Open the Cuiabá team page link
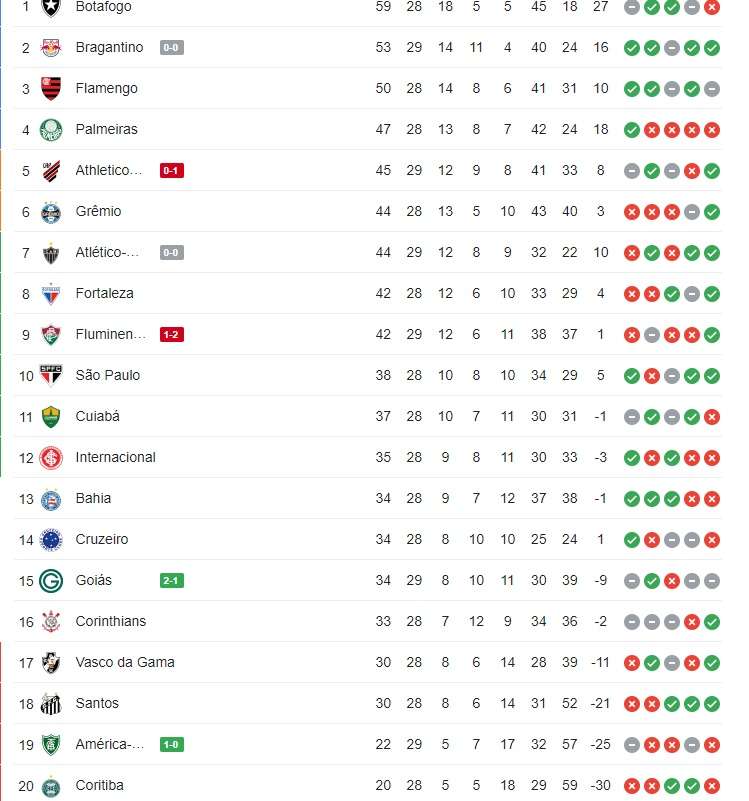Screen dimensions: 749x801 point(97,416)
